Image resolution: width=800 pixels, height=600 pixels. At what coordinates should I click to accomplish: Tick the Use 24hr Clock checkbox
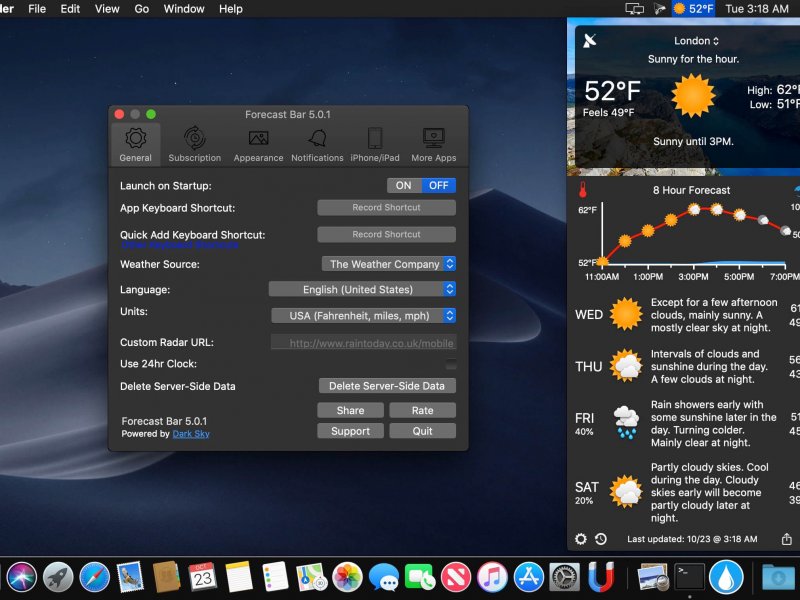(x=451, y=364)
